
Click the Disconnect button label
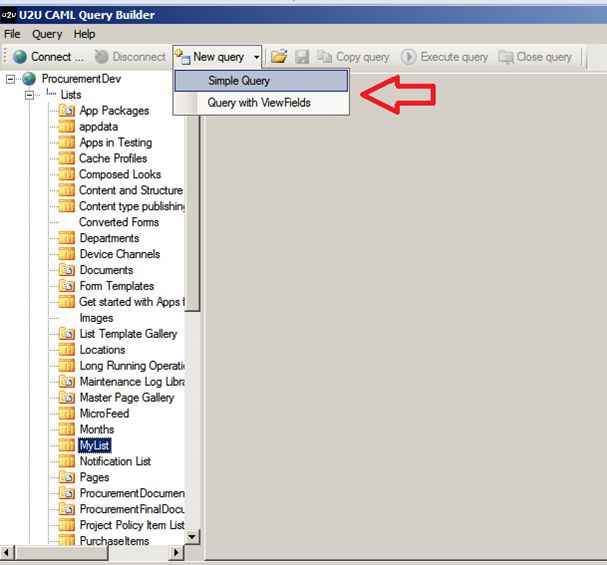[139, 57]
